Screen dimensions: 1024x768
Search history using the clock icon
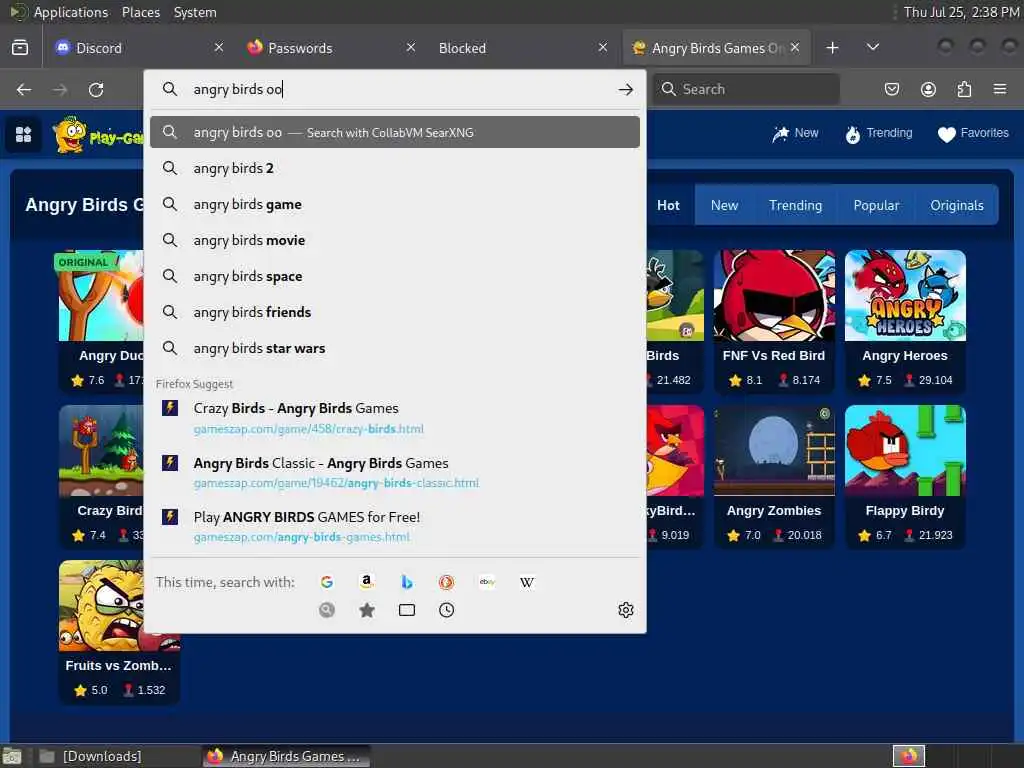pyautogui.click(x=447, y=610)
